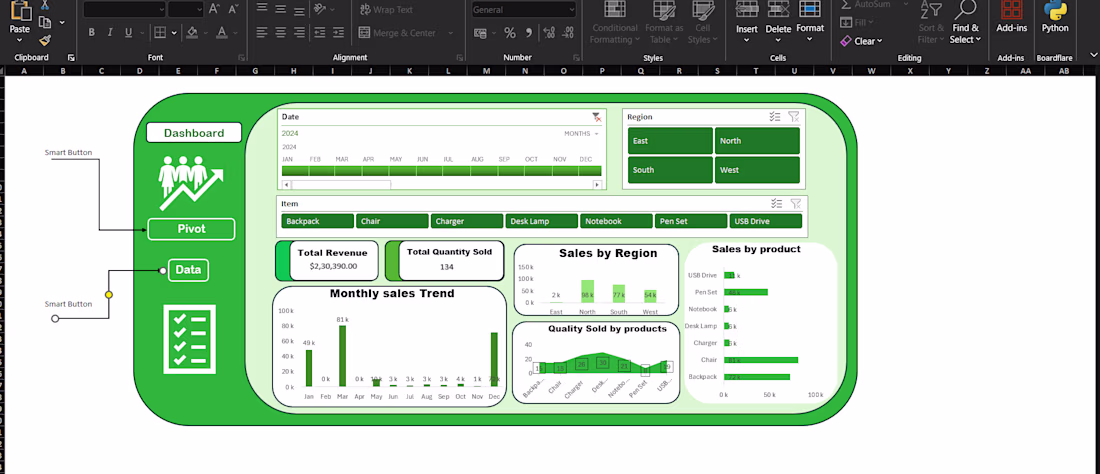This screenshot has width=1100, height=474.
Task: Clear the filter on the Region slicer
Action: pyautogui.click(x=793, y=117)
